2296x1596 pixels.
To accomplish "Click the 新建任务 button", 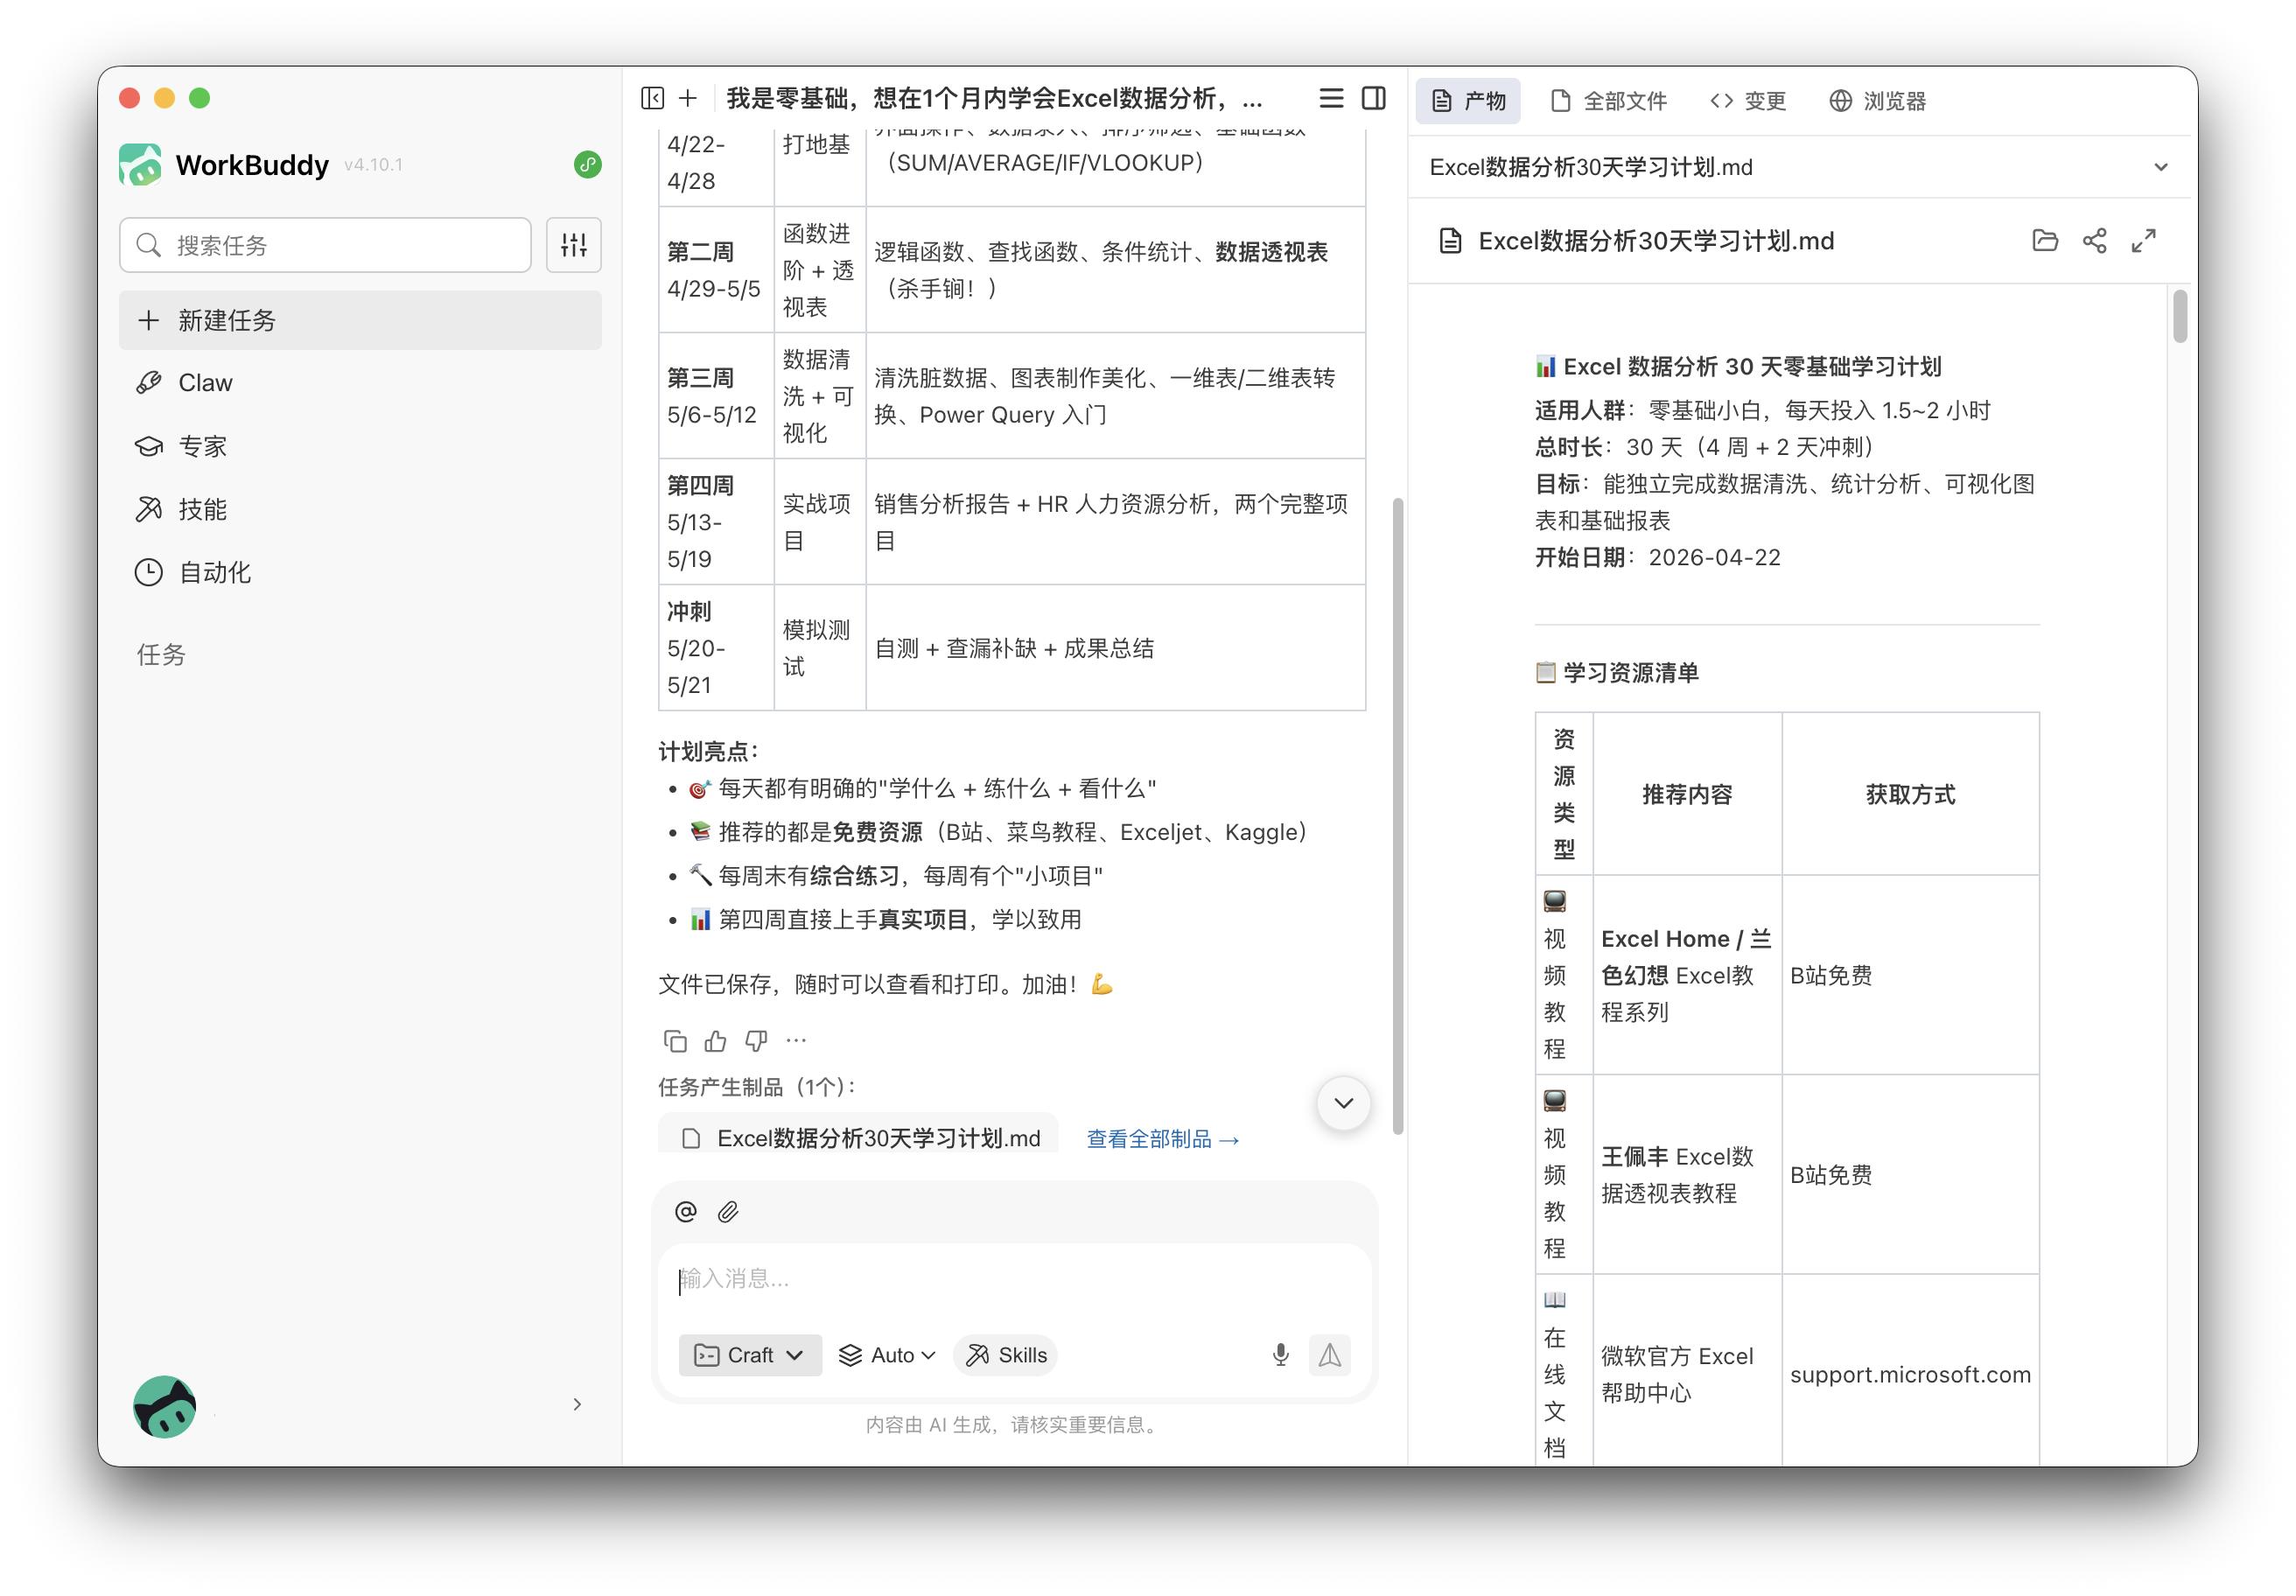I will [x=360, y=320].
